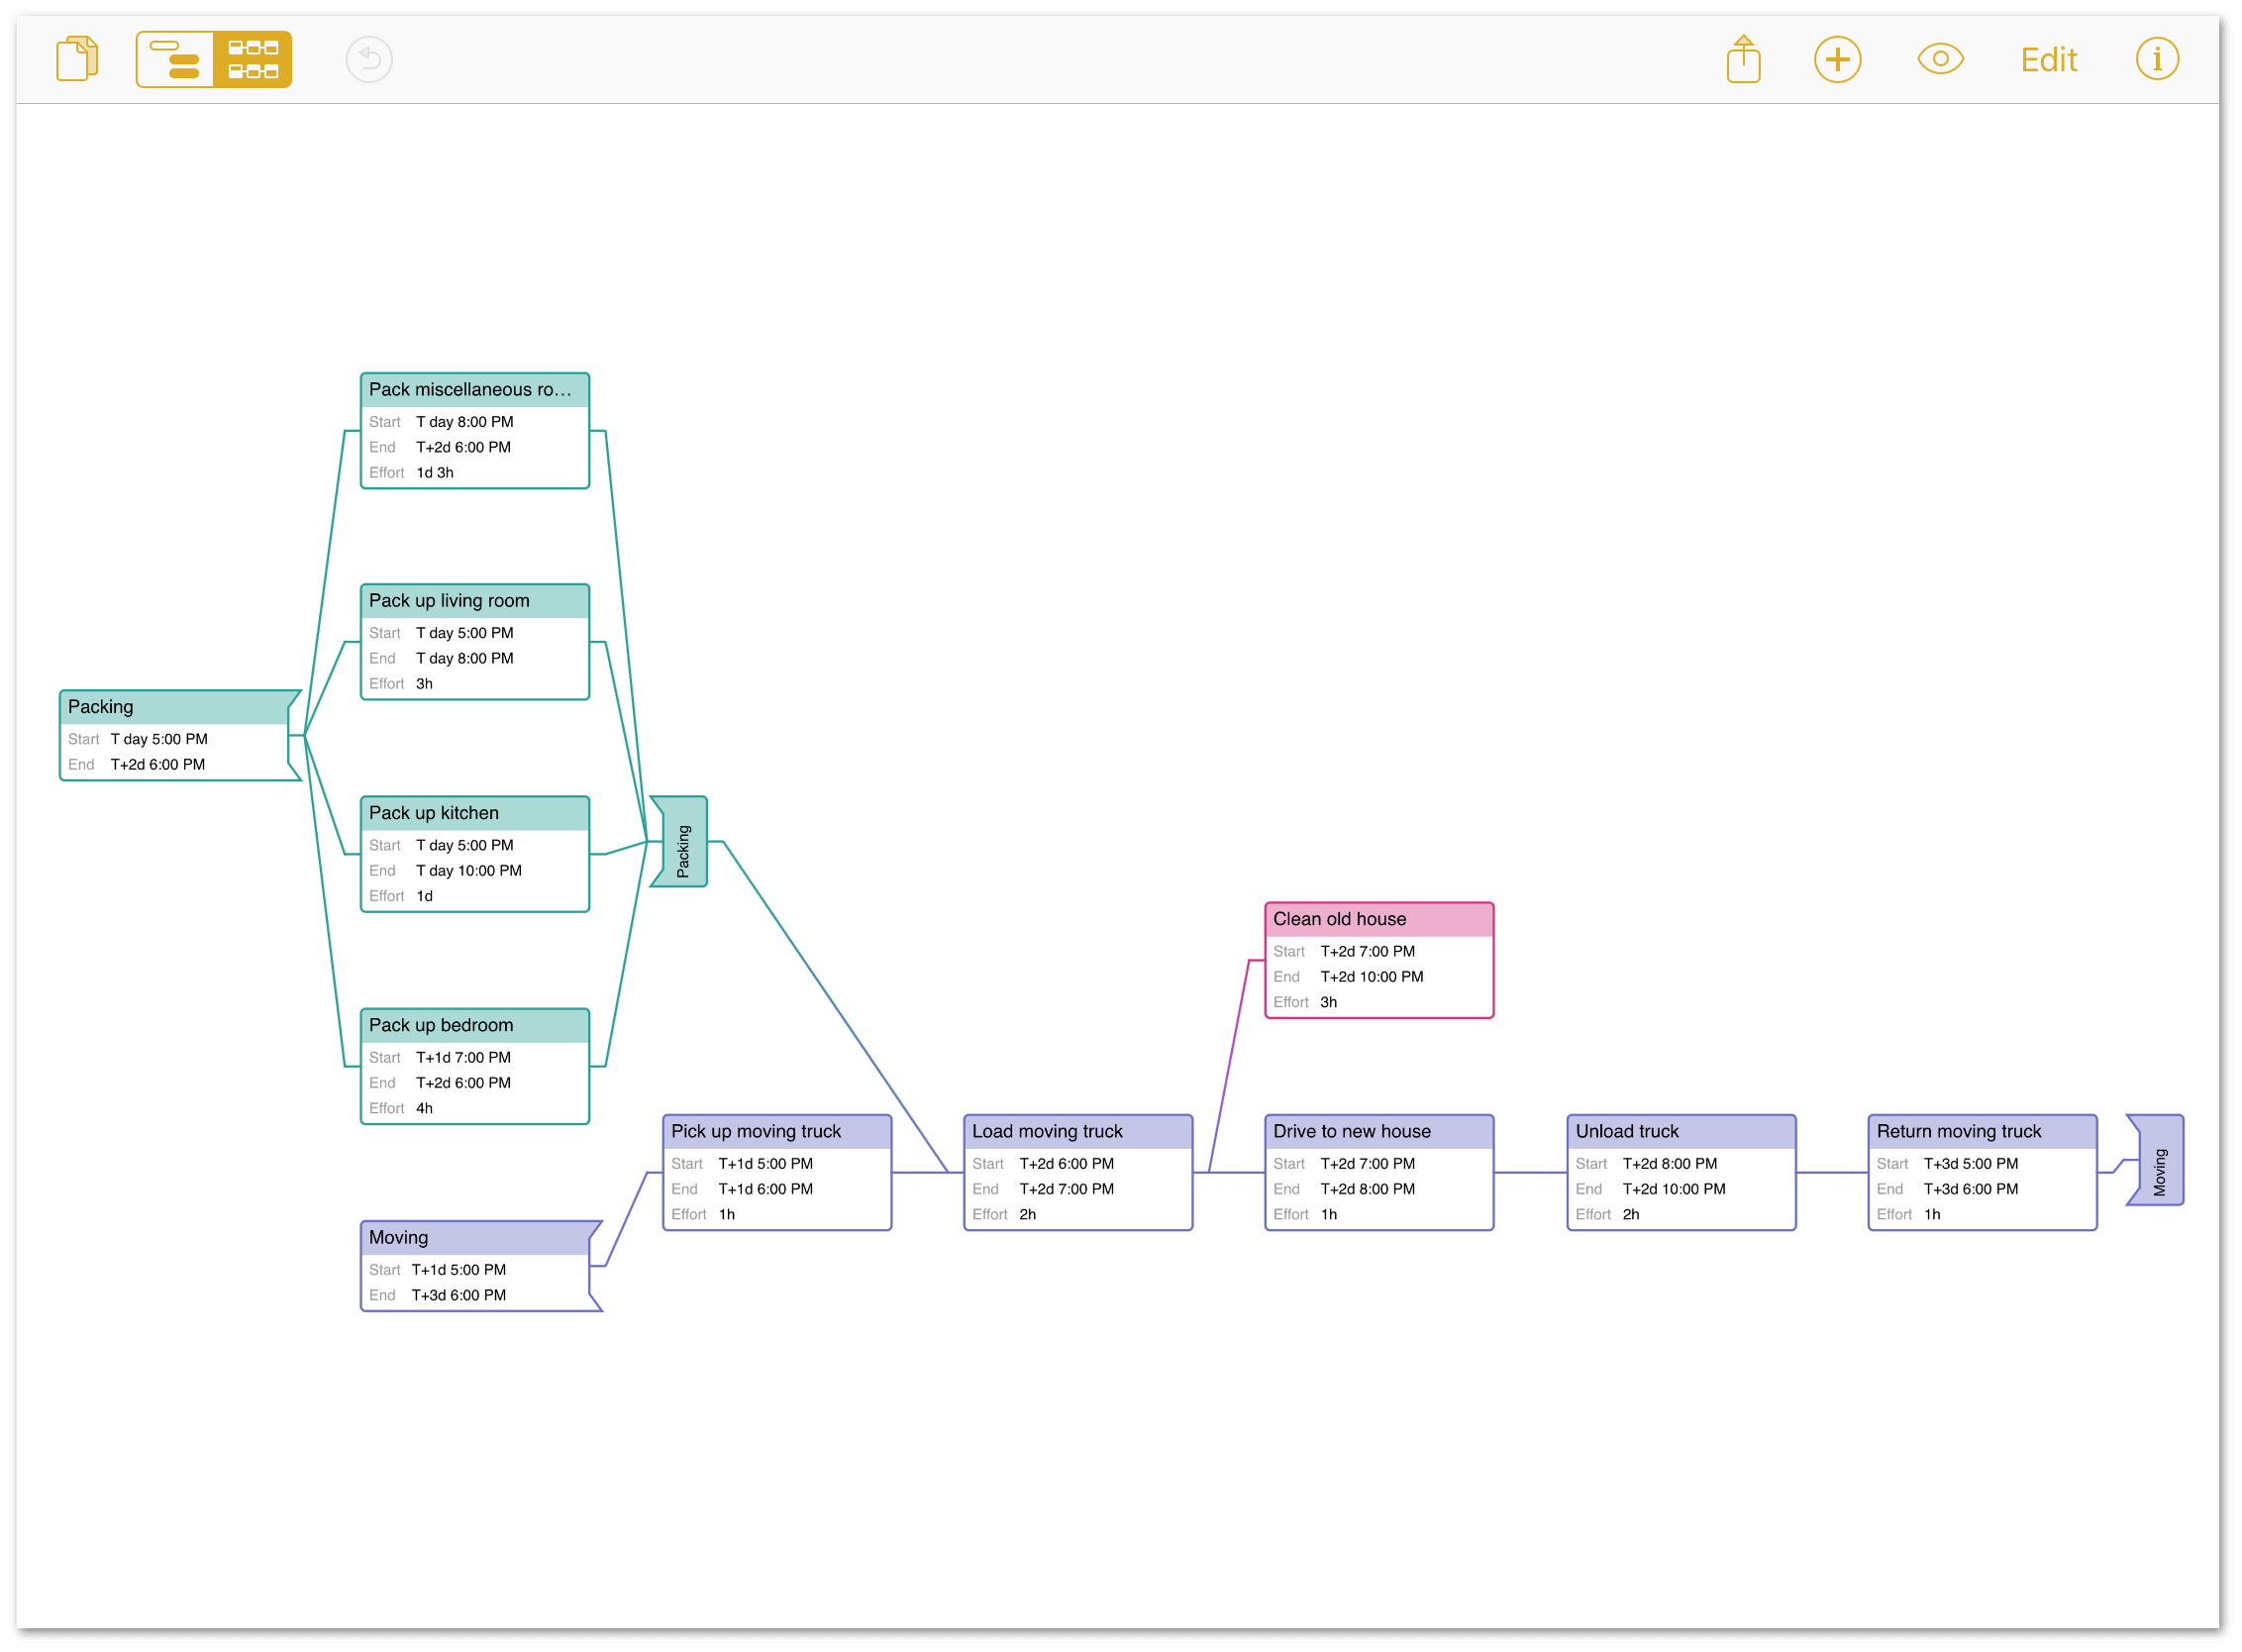Select the Load moving truck task
This screenshot has width=2242, height=1652.
(x=1078, y=1173)
